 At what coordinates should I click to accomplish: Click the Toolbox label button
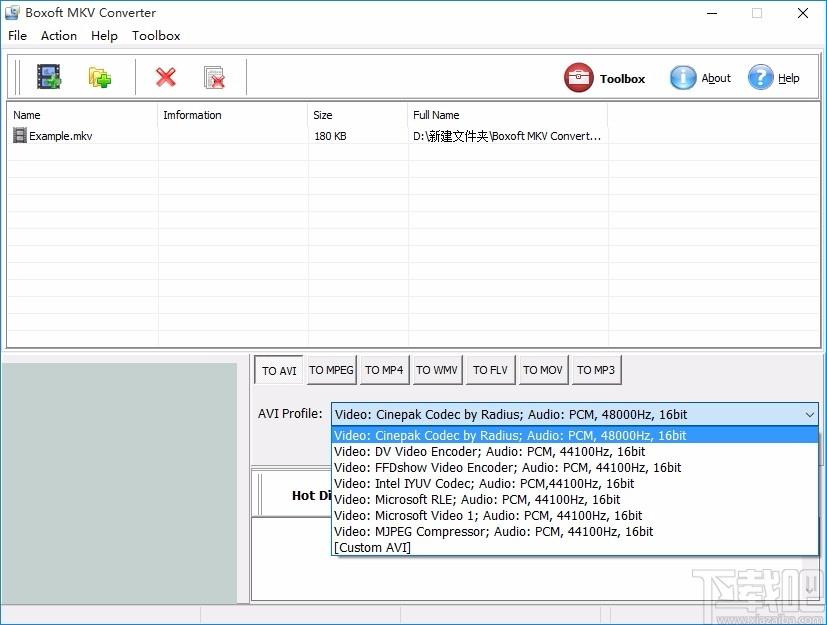point(622,79)
